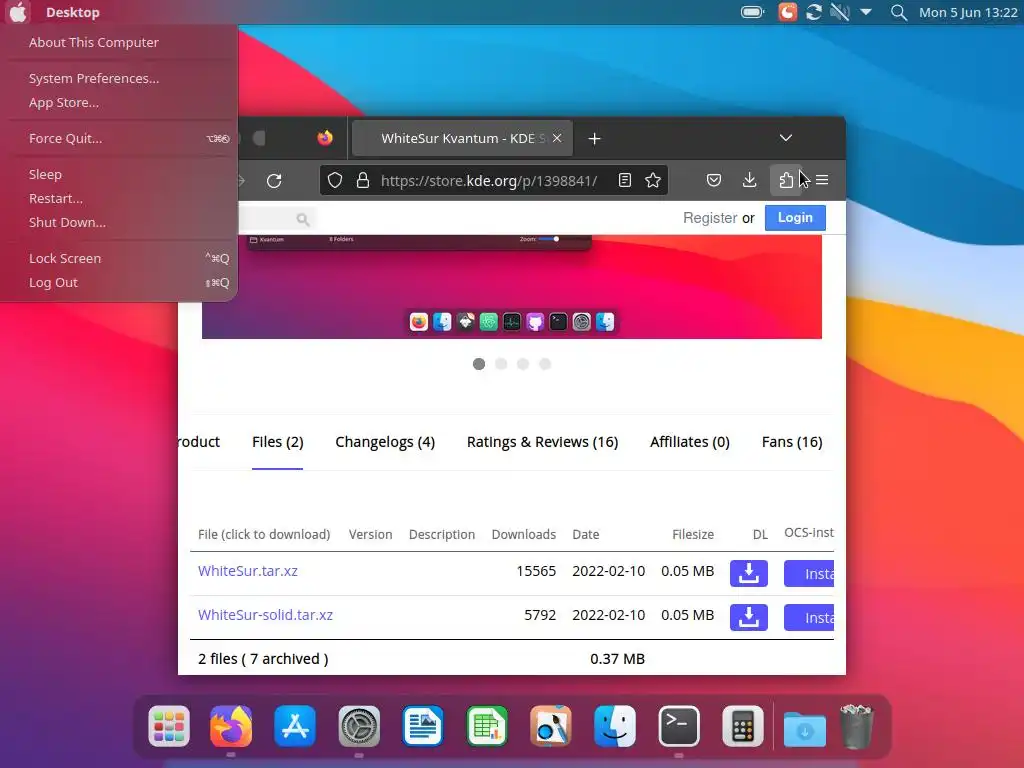Viewport: 1024px width, 768px height.
Task: Open the Spotlight search magnifier
Action: pos(899,12)
